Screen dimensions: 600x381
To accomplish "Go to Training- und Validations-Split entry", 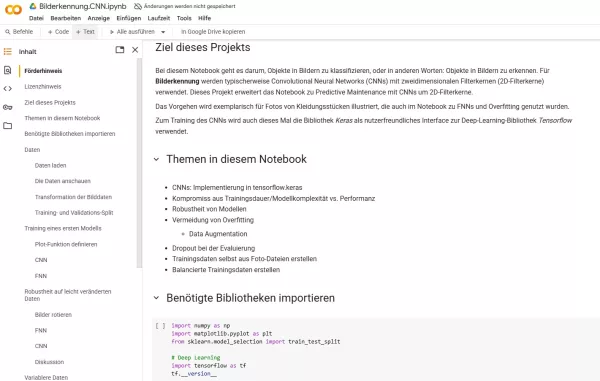I will [x=74, y=213].
